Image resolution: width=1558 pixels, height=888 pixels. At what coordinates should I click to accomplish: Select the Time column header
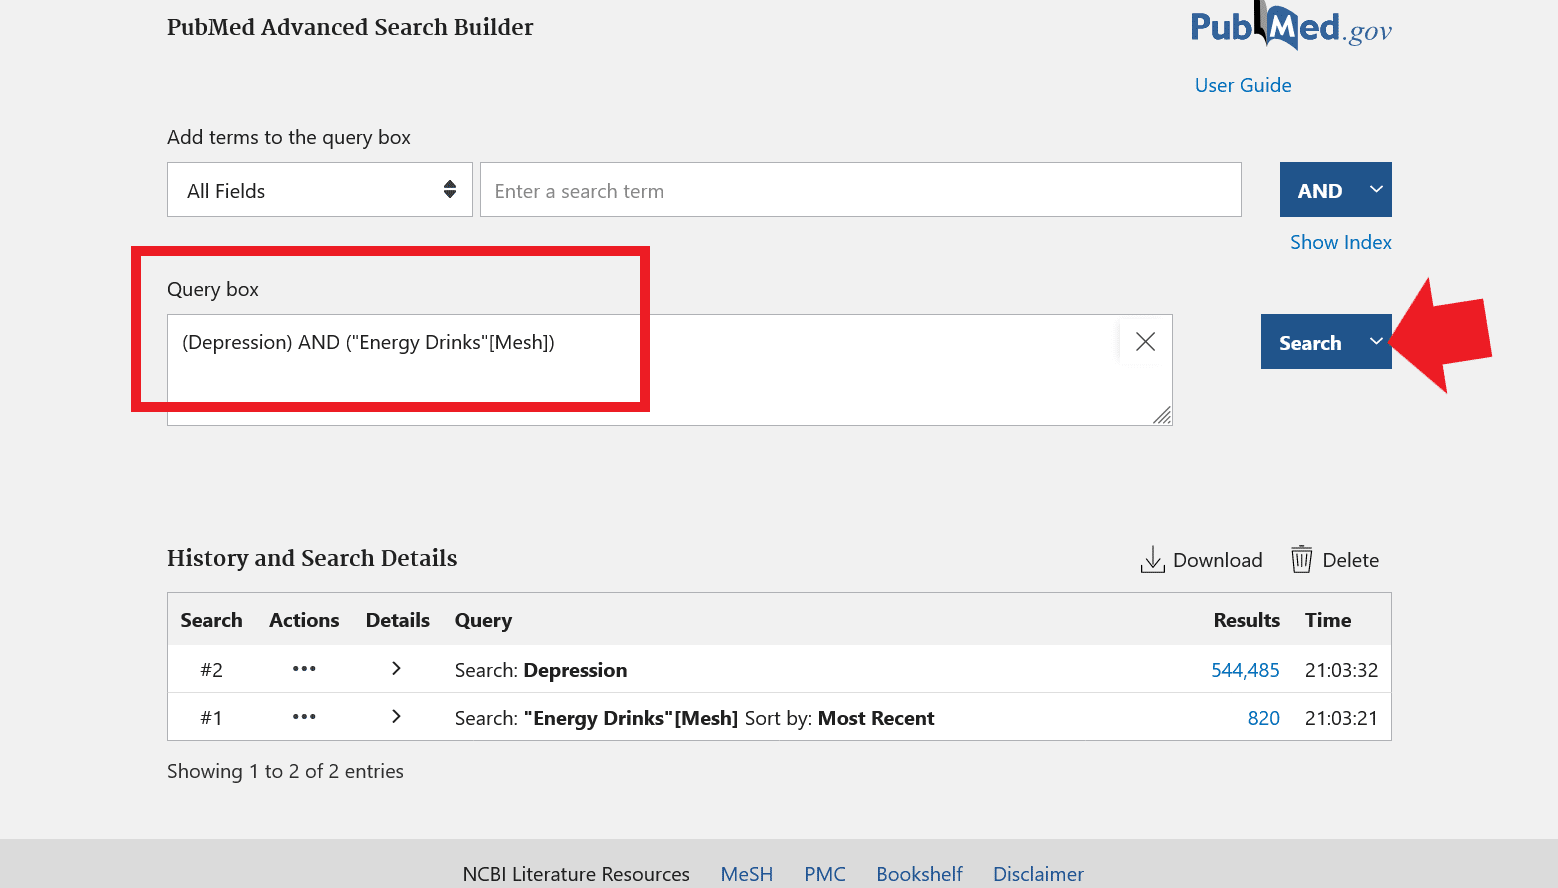(1328, 620)
